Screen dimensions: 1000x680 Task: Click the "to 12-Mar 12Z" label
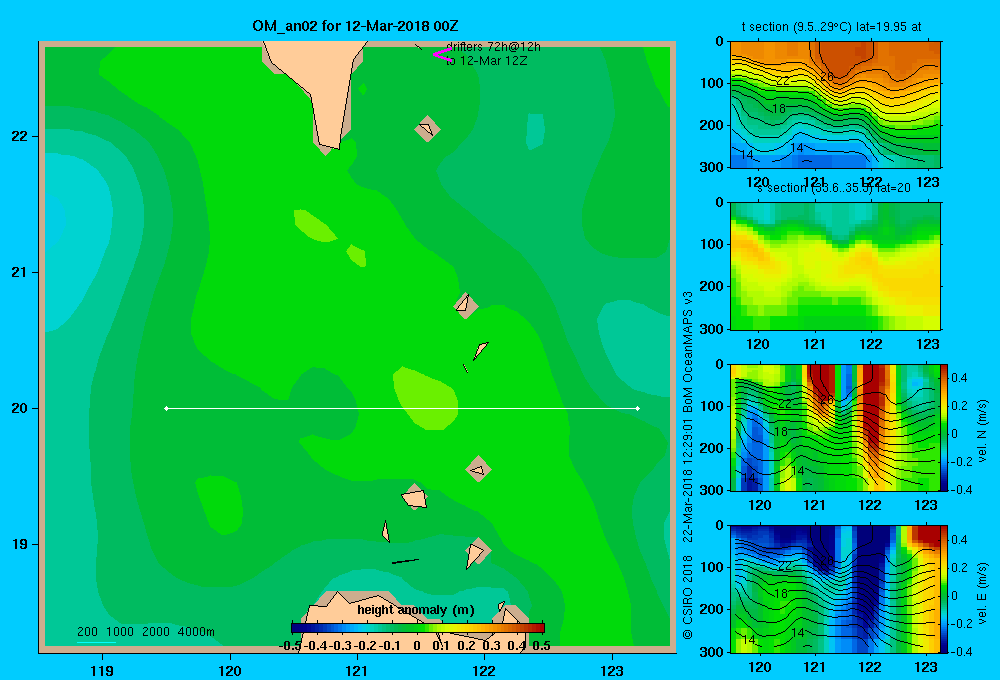[x=487, y=61]
